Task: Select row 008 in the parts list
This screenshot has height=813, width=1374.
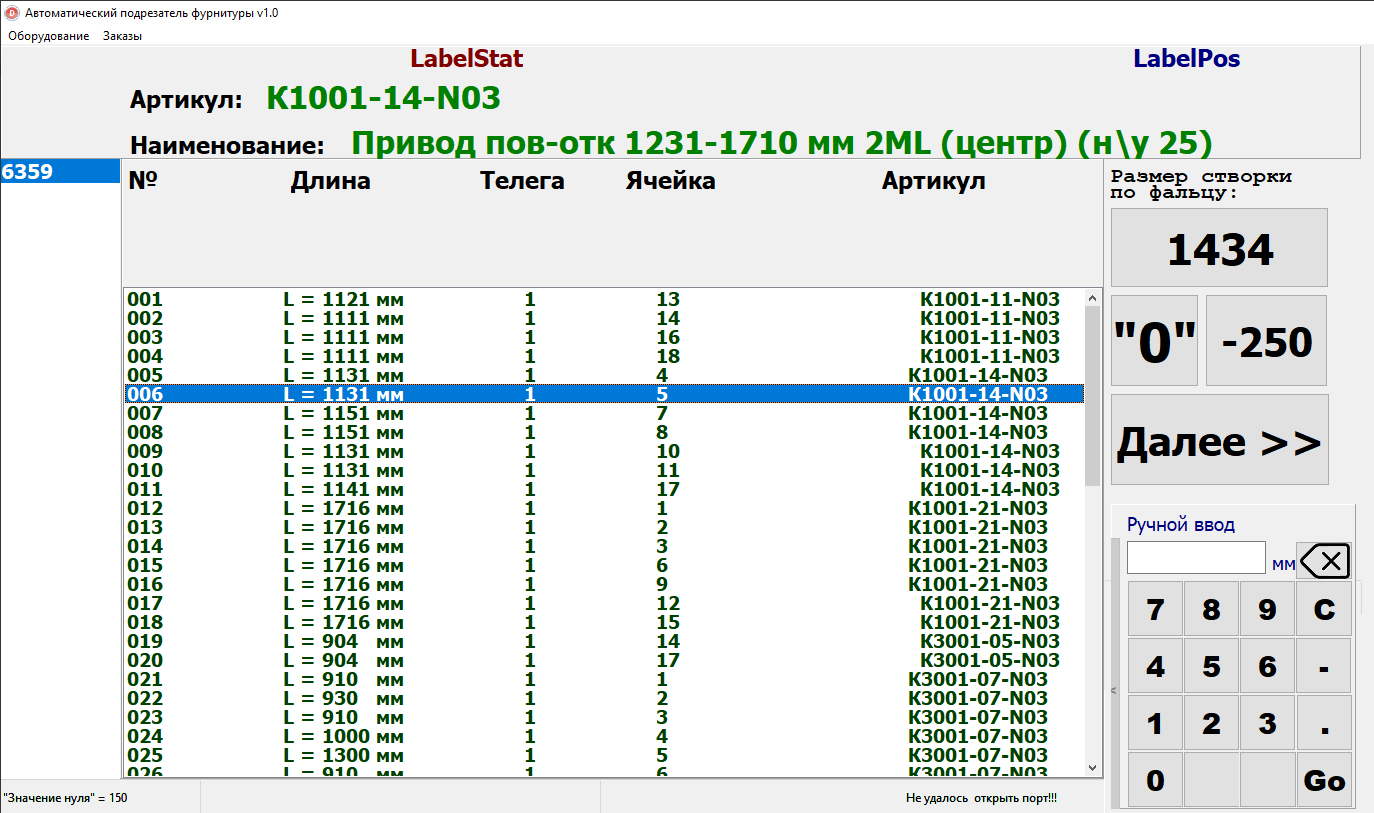Action: coord(604,432)
